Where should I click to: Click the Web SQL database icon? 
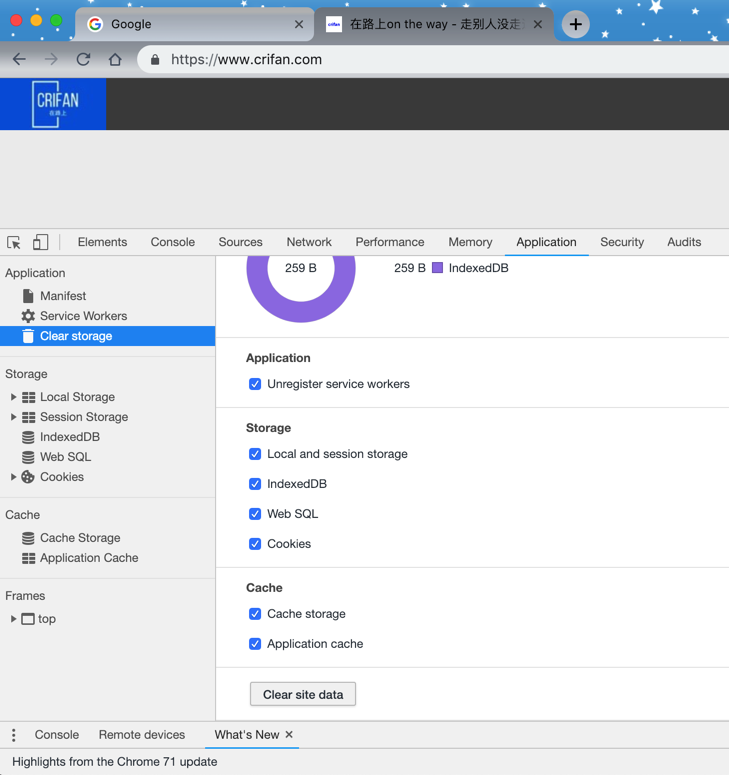28,457
